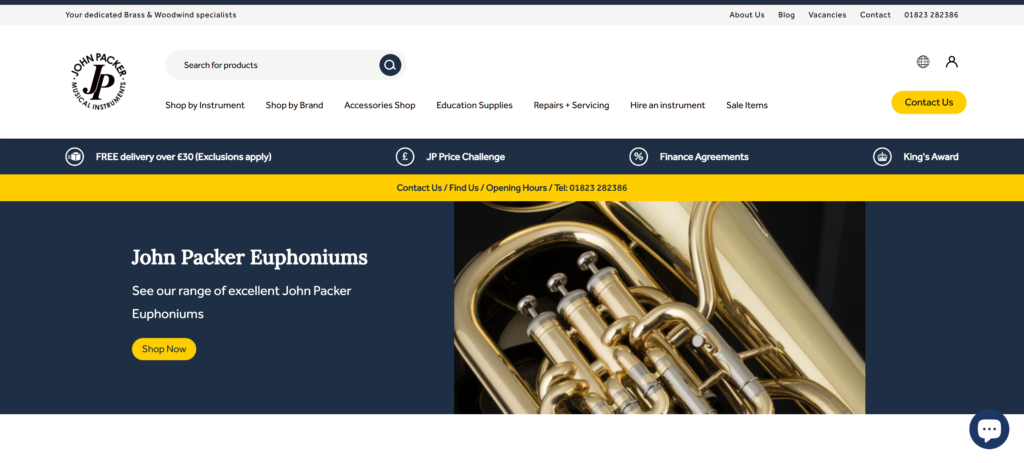Click the euphonium banner image
This screenshot has width=1024, height=463.
(659, 308)
